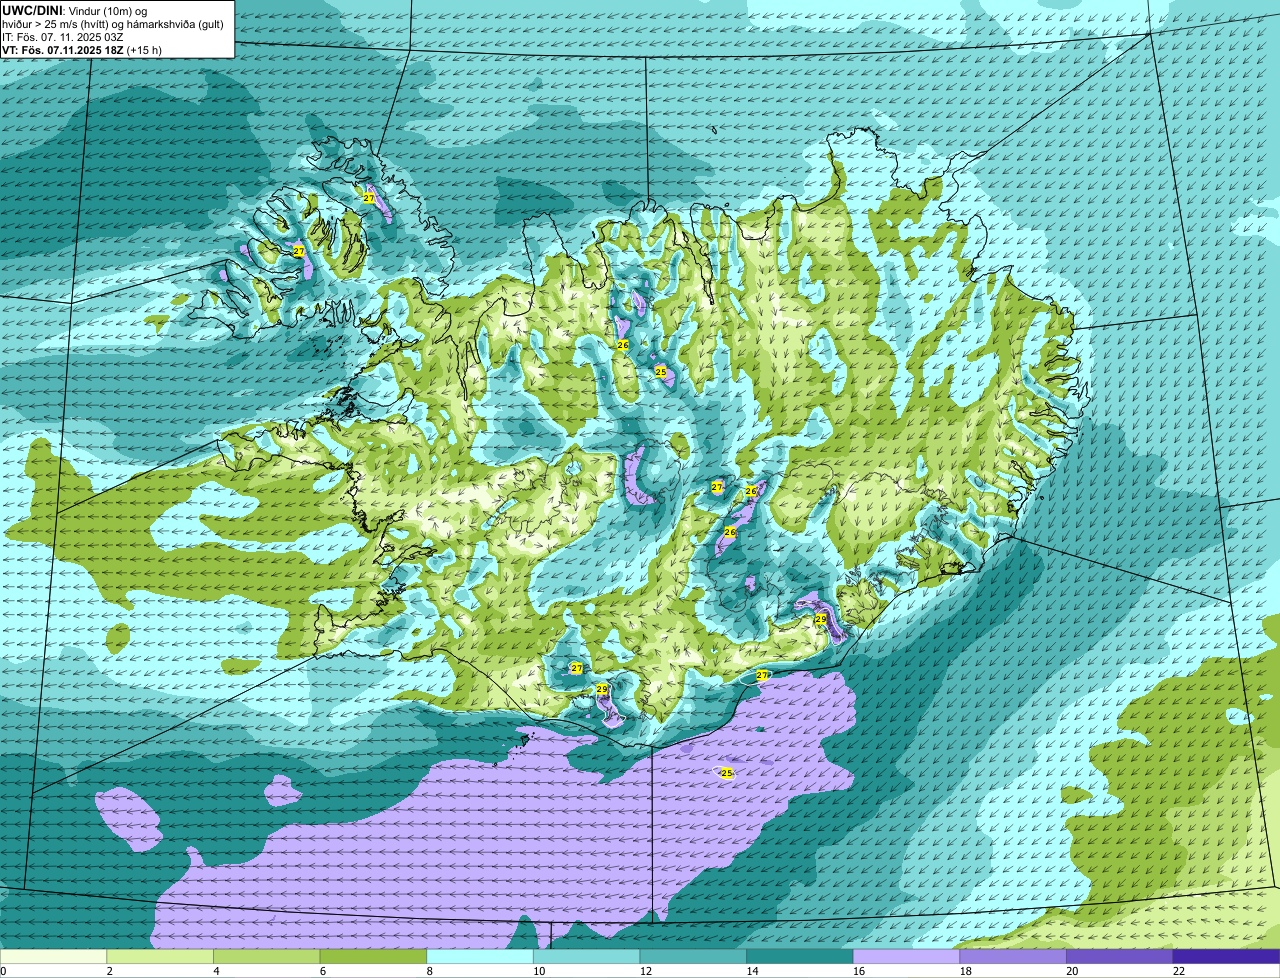Click the legend tick label '14'
Screen dimensions: 1280x978
[752, 971]
